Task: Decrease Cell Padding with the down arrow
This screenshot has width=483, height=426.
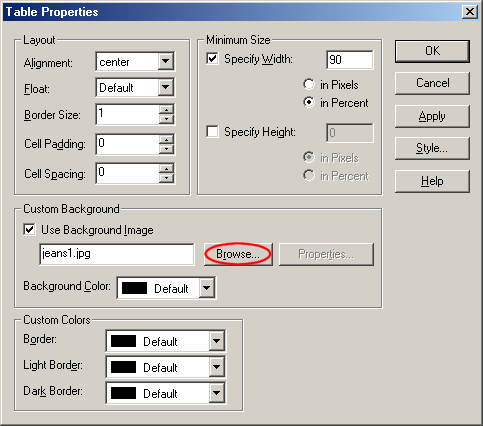Action: [x=166, y=149]
